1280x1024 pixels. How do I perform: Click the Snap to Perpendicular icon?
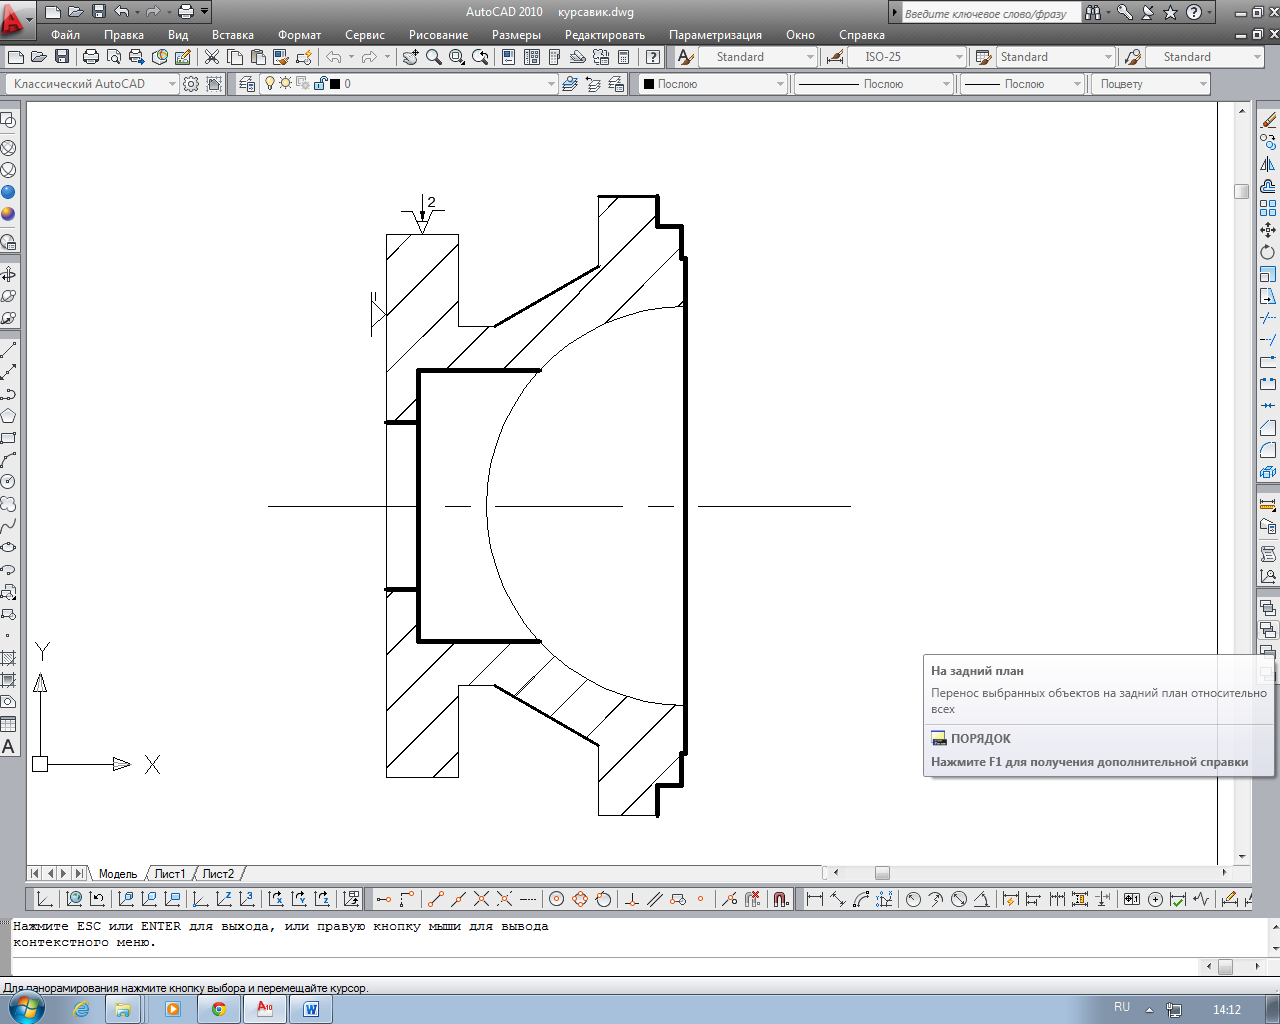632,899
